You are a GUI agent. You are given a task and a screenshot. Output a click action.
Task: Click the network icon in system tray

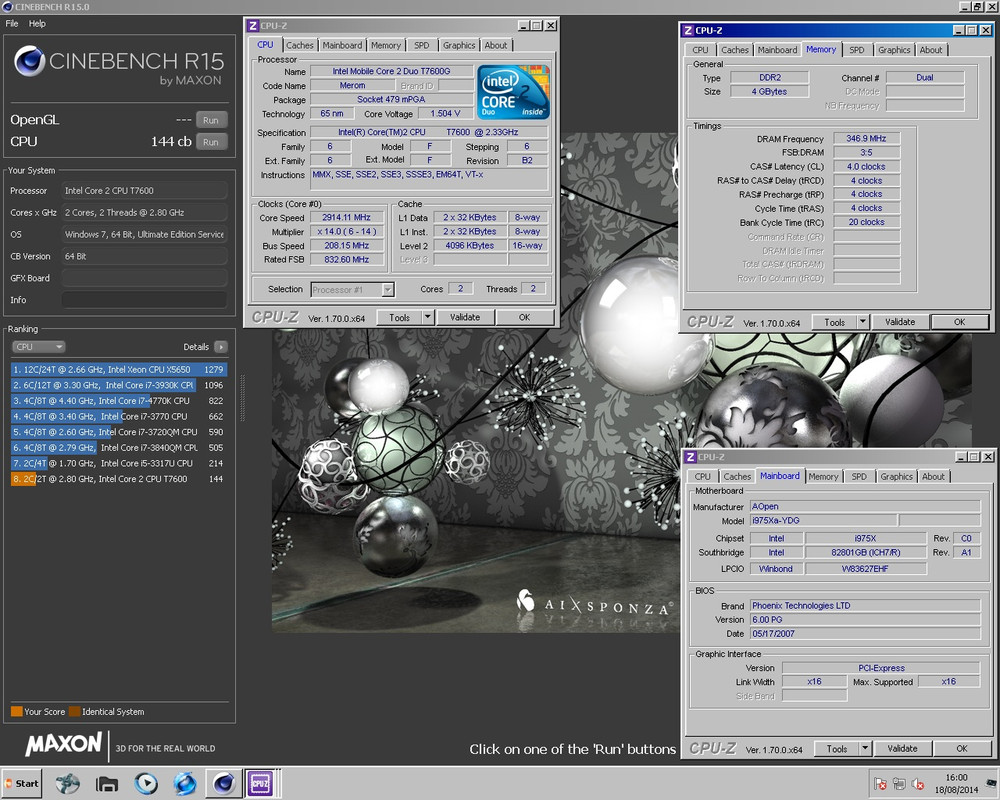click(899, 784)
